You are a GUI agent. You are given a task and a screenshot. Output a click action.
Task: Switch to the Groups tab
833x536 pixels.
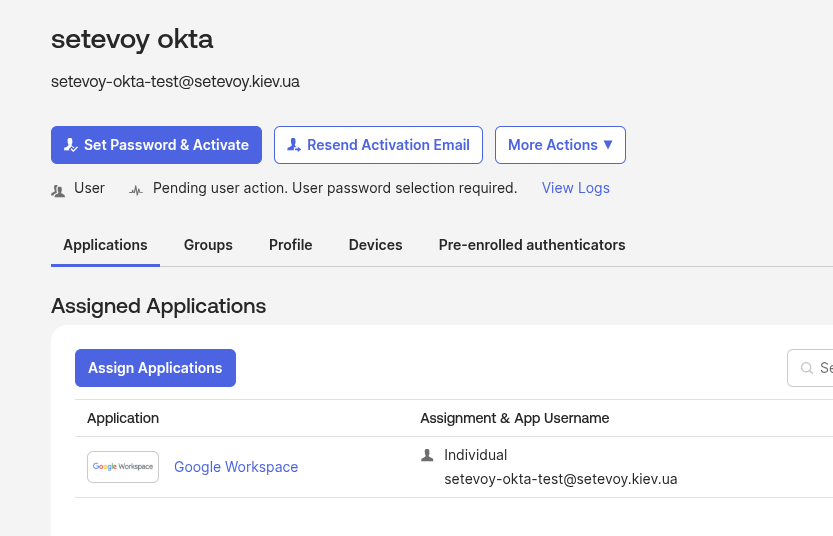pos(208,245)
